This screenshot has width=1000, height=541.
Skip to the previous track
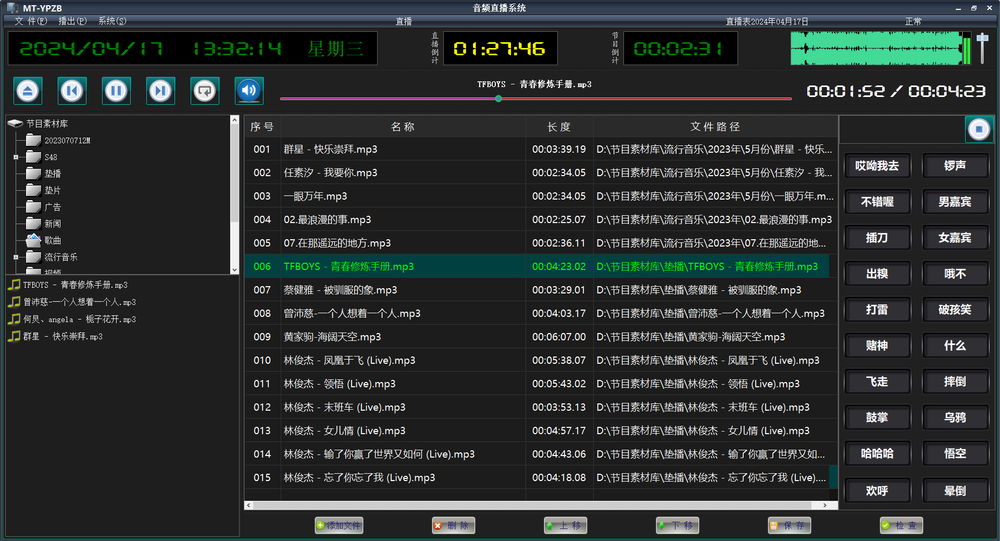pyautogui.click(x=72, y=91)
